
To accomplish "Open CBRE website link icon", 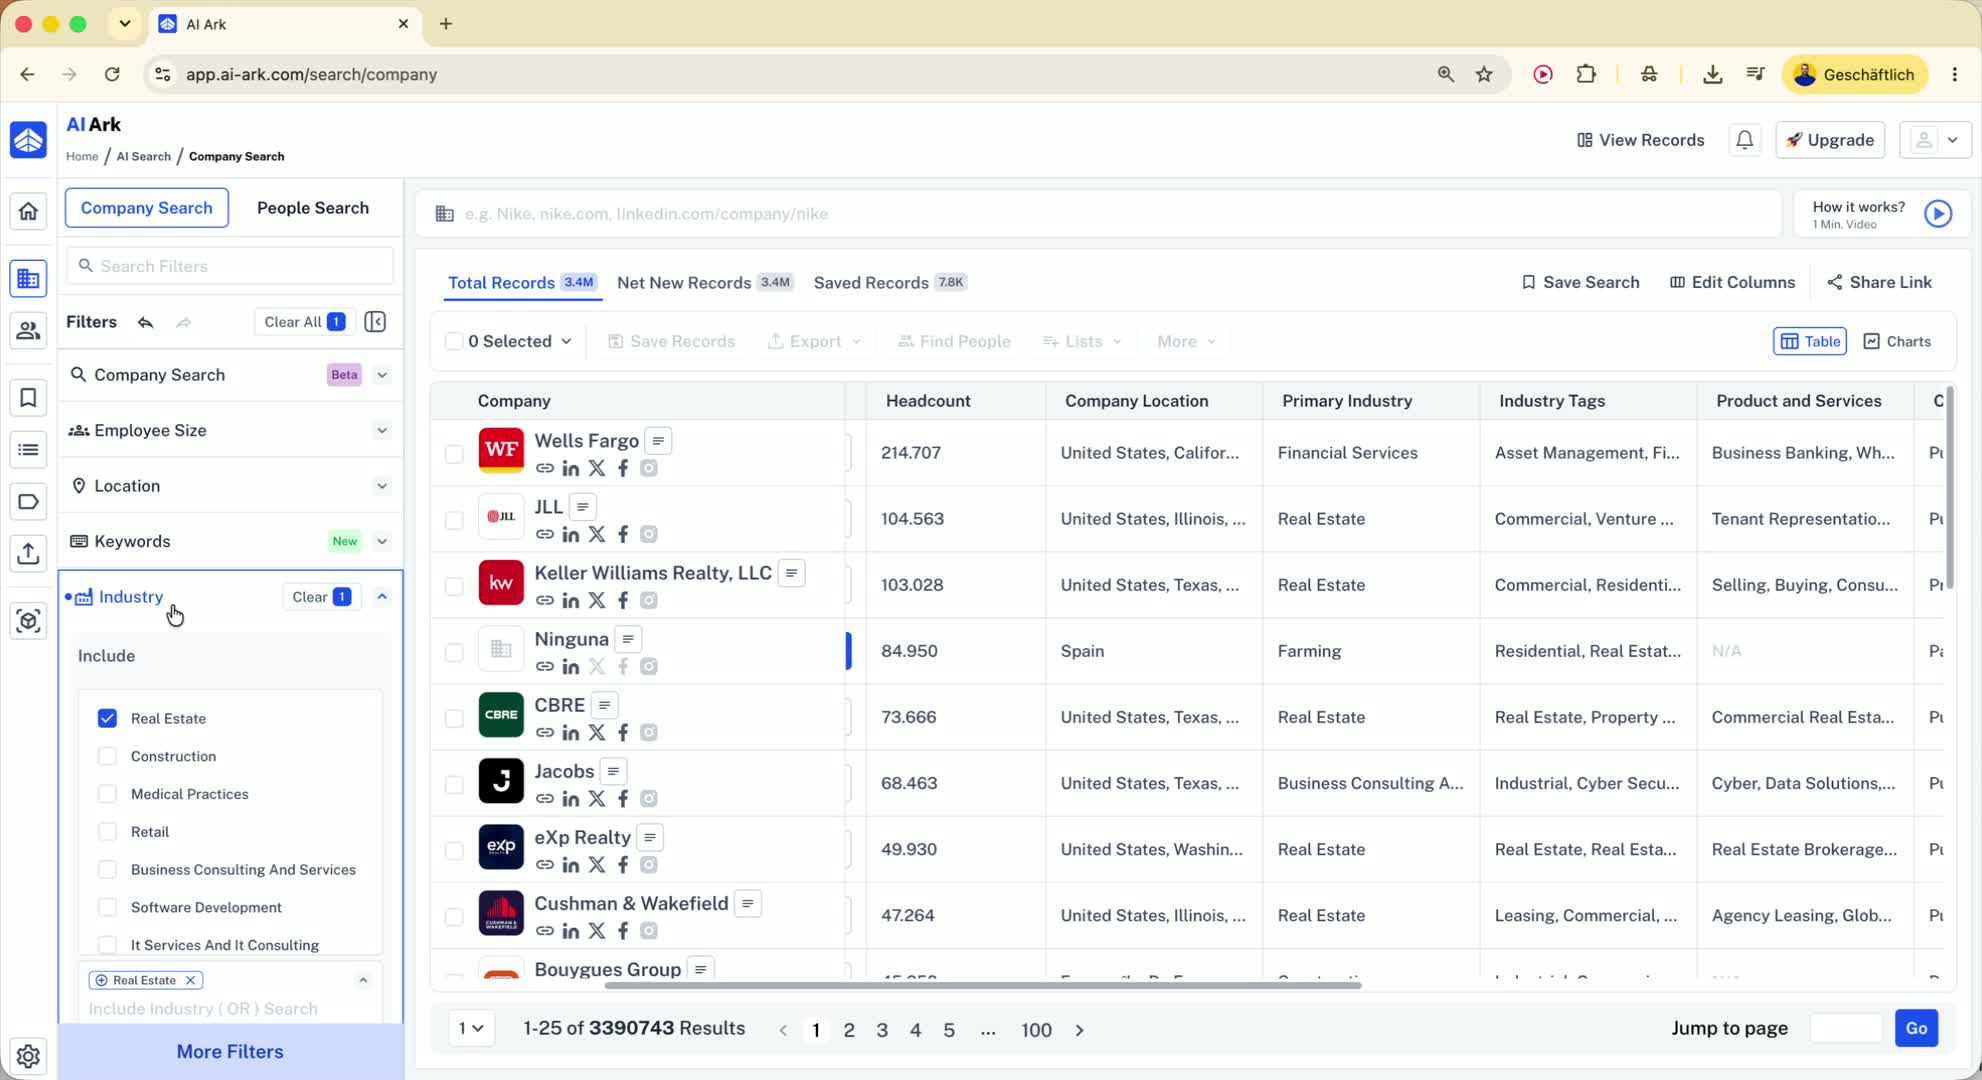I will (x=545, y=732).
